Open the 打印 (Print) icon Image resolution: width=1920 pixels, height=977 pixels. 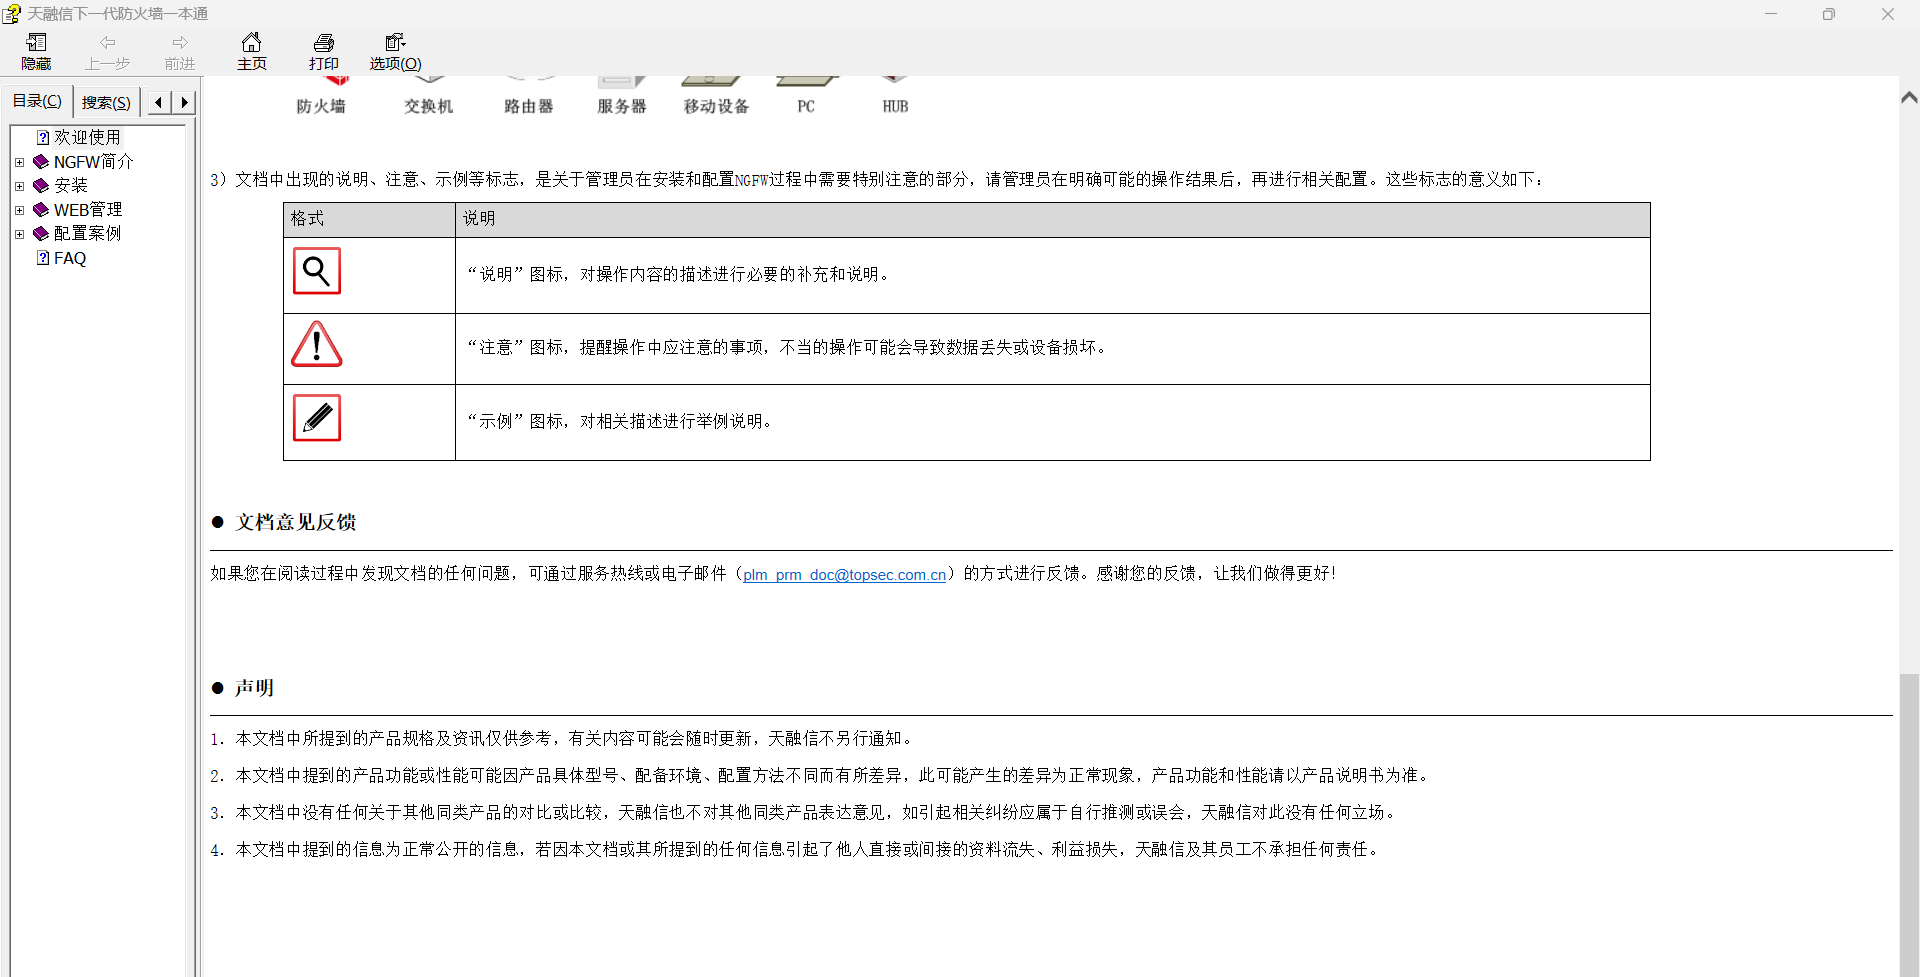[x=323, y=50]
